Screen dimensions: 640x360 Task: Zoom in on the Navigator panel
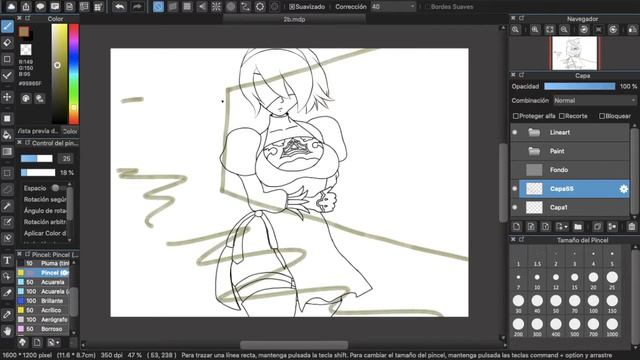[x=535, y=29]
